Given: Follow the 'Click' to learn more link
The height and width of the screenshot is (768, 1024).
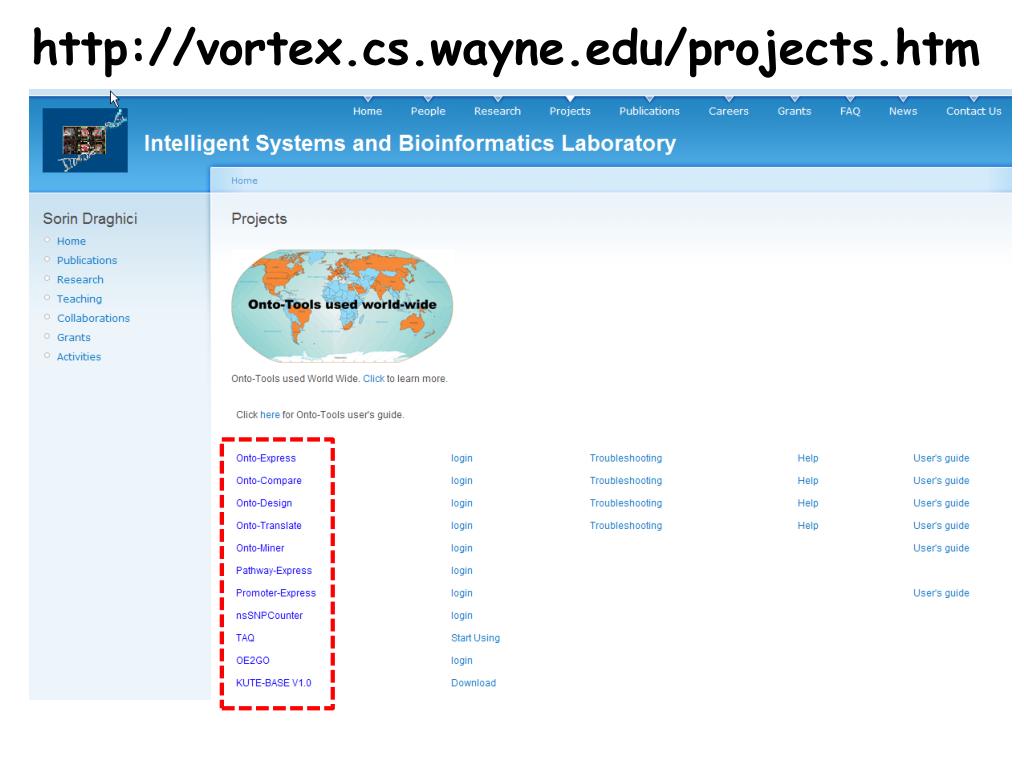Looking at the screenshot, I should 374,379.
